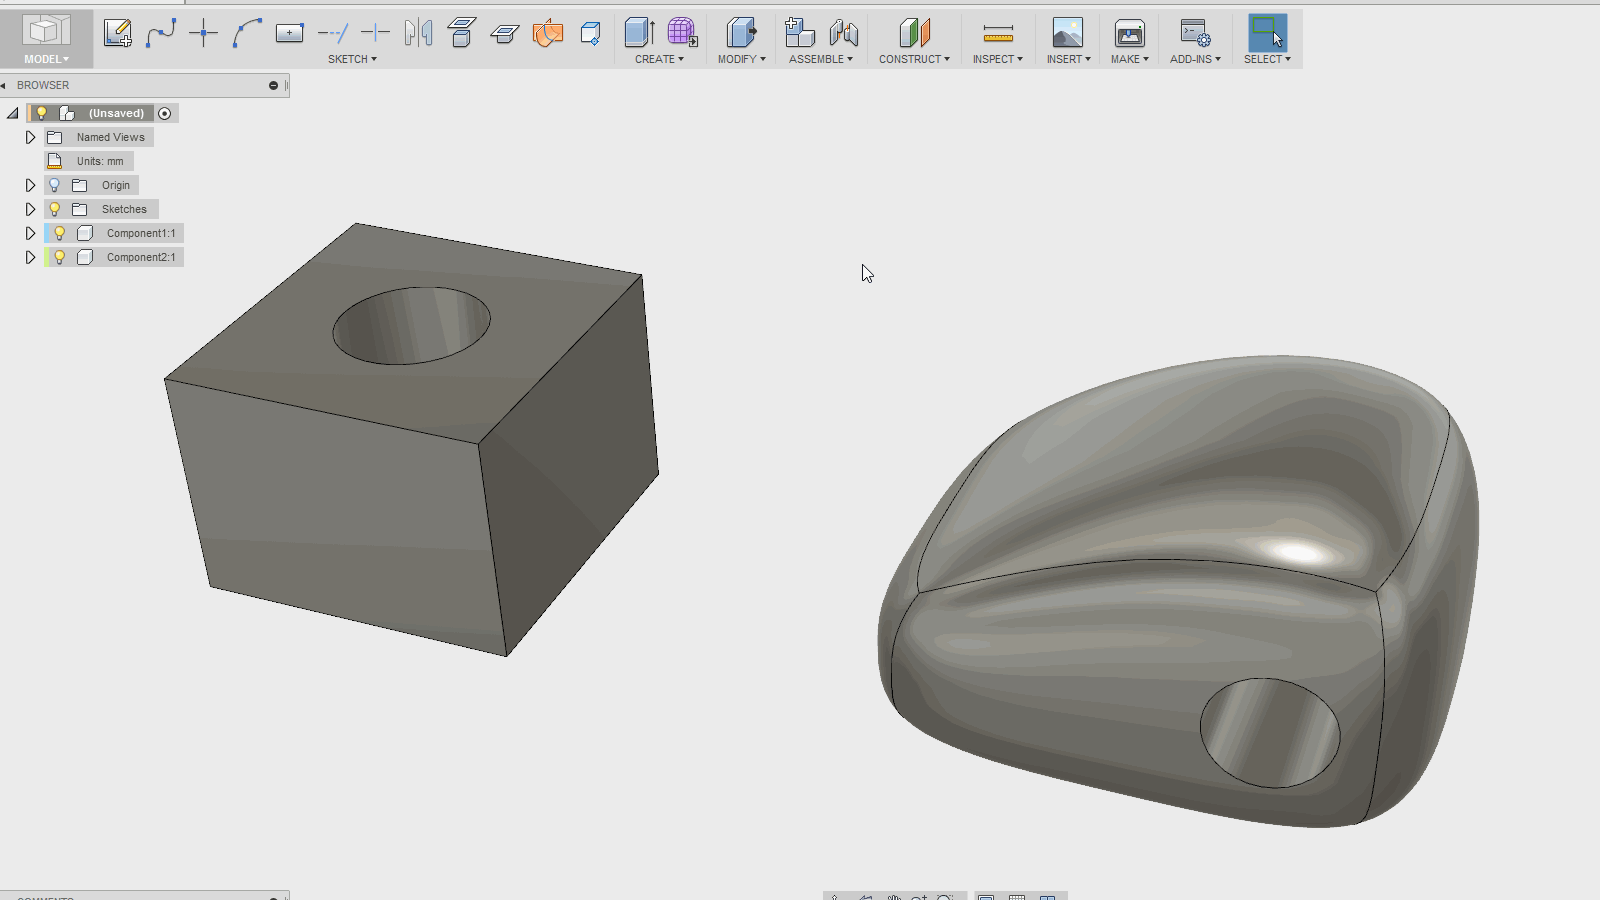
Task: Start the Extrude tool in Create group
Action: point(639,33)
